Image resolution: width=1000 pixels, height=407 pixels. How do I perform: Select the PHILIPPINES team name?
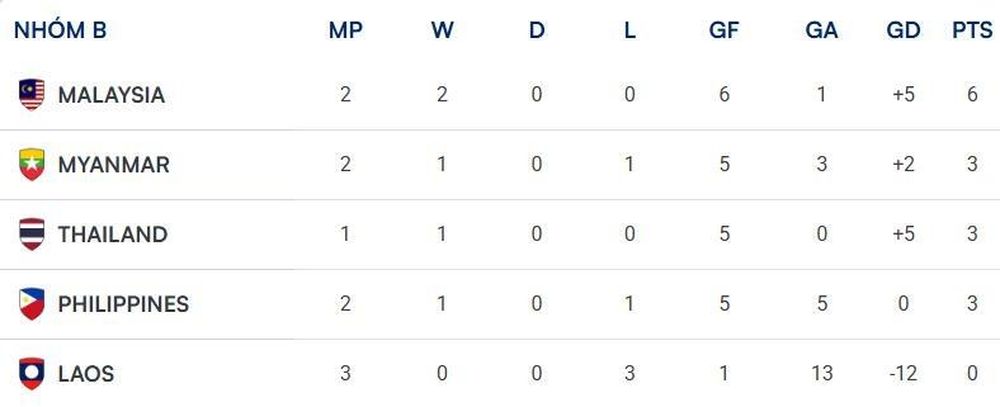(124, 304)
